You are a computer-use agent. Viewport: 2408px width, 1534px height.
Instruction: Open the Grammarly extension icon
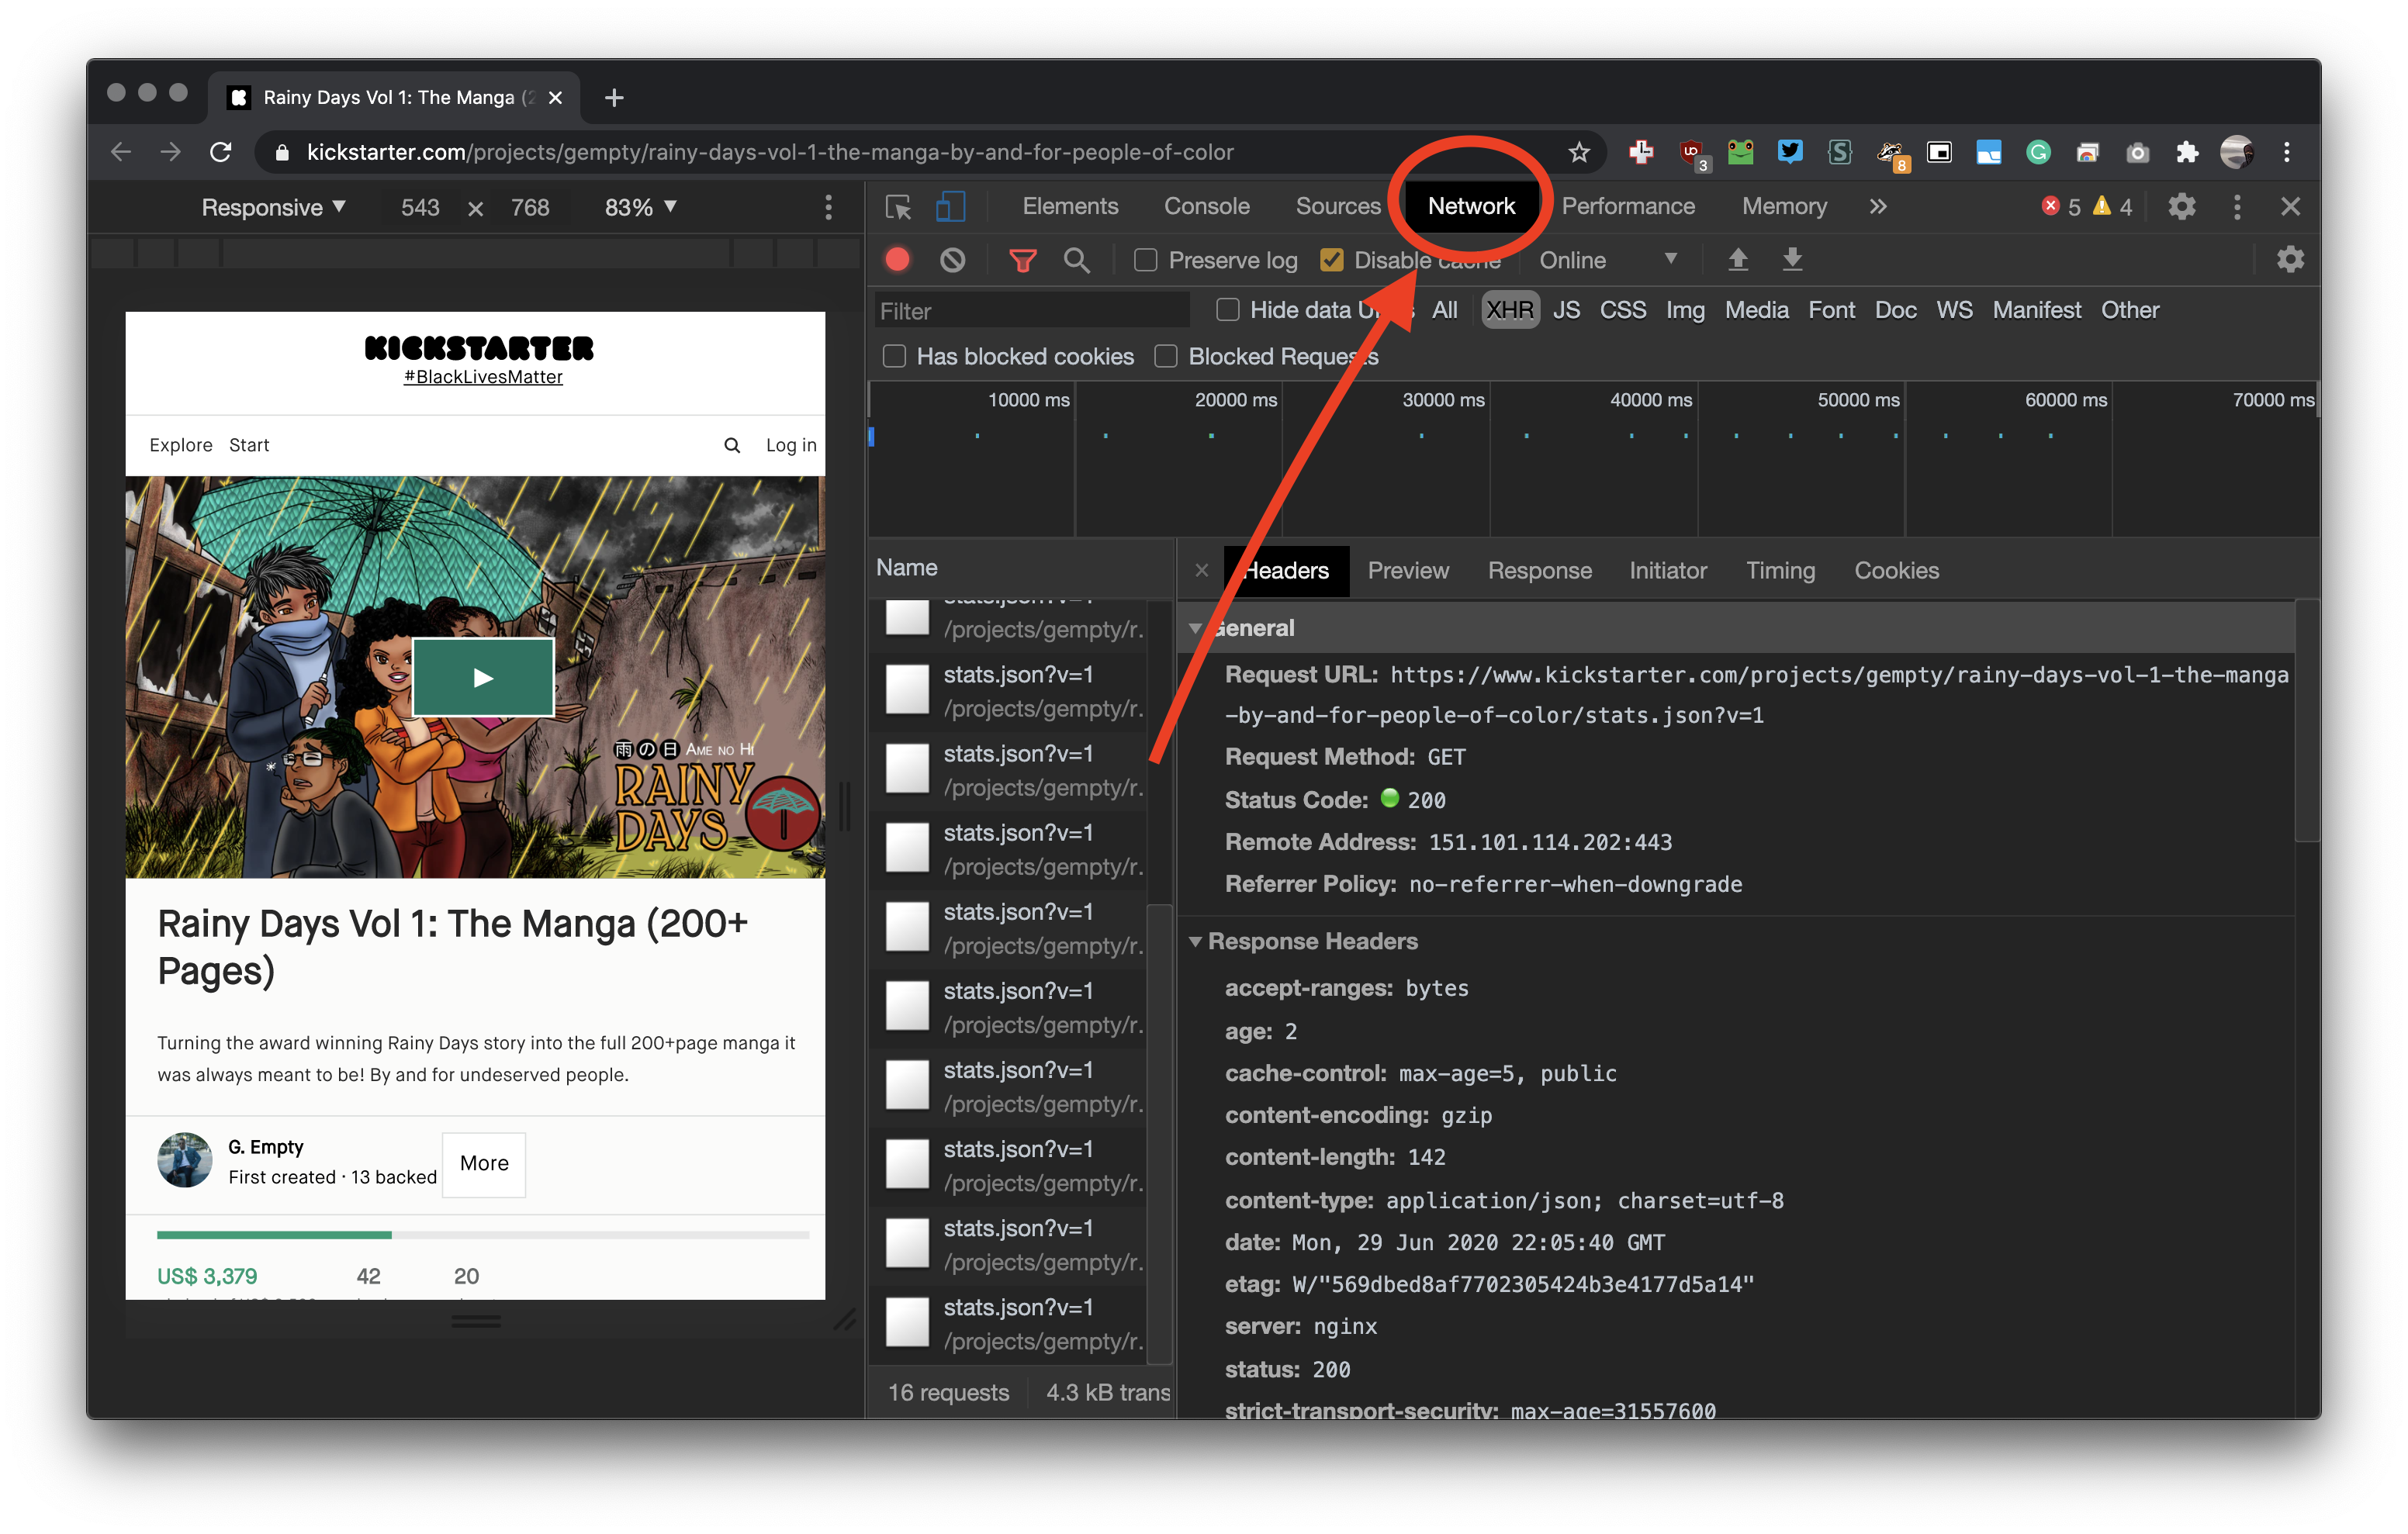pos(2038,152)
